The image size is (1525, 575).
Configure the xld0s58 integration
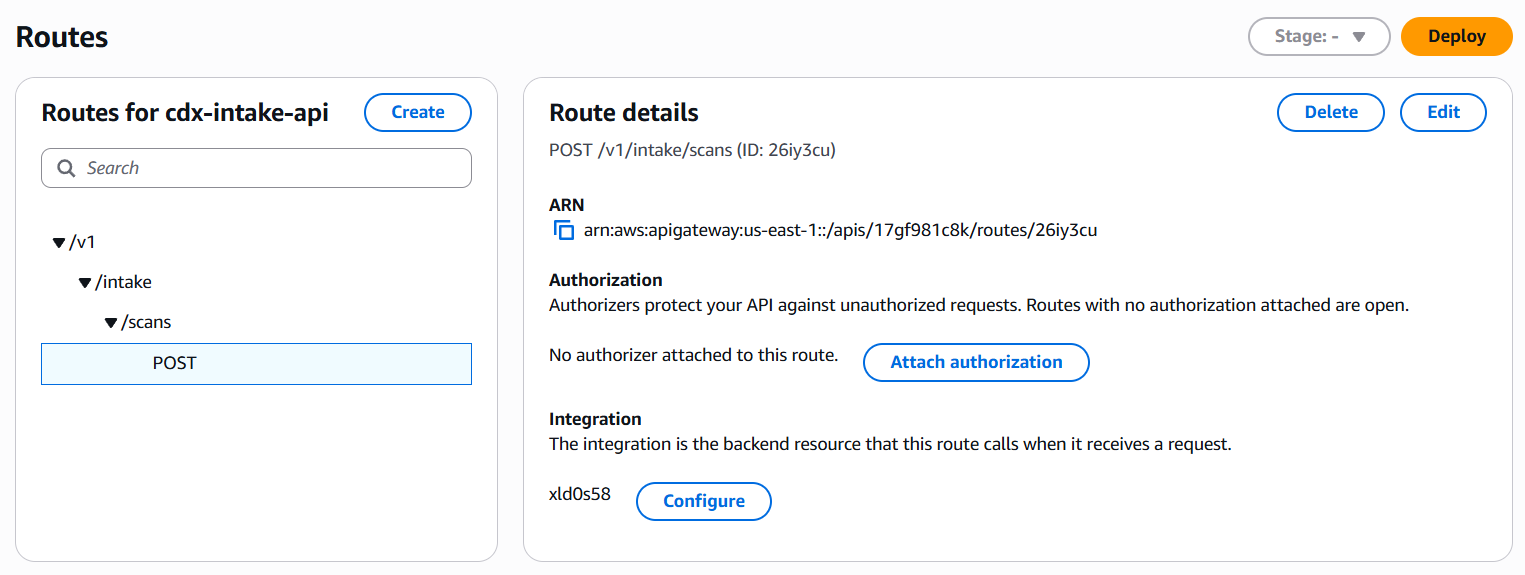tap(703, 501)
